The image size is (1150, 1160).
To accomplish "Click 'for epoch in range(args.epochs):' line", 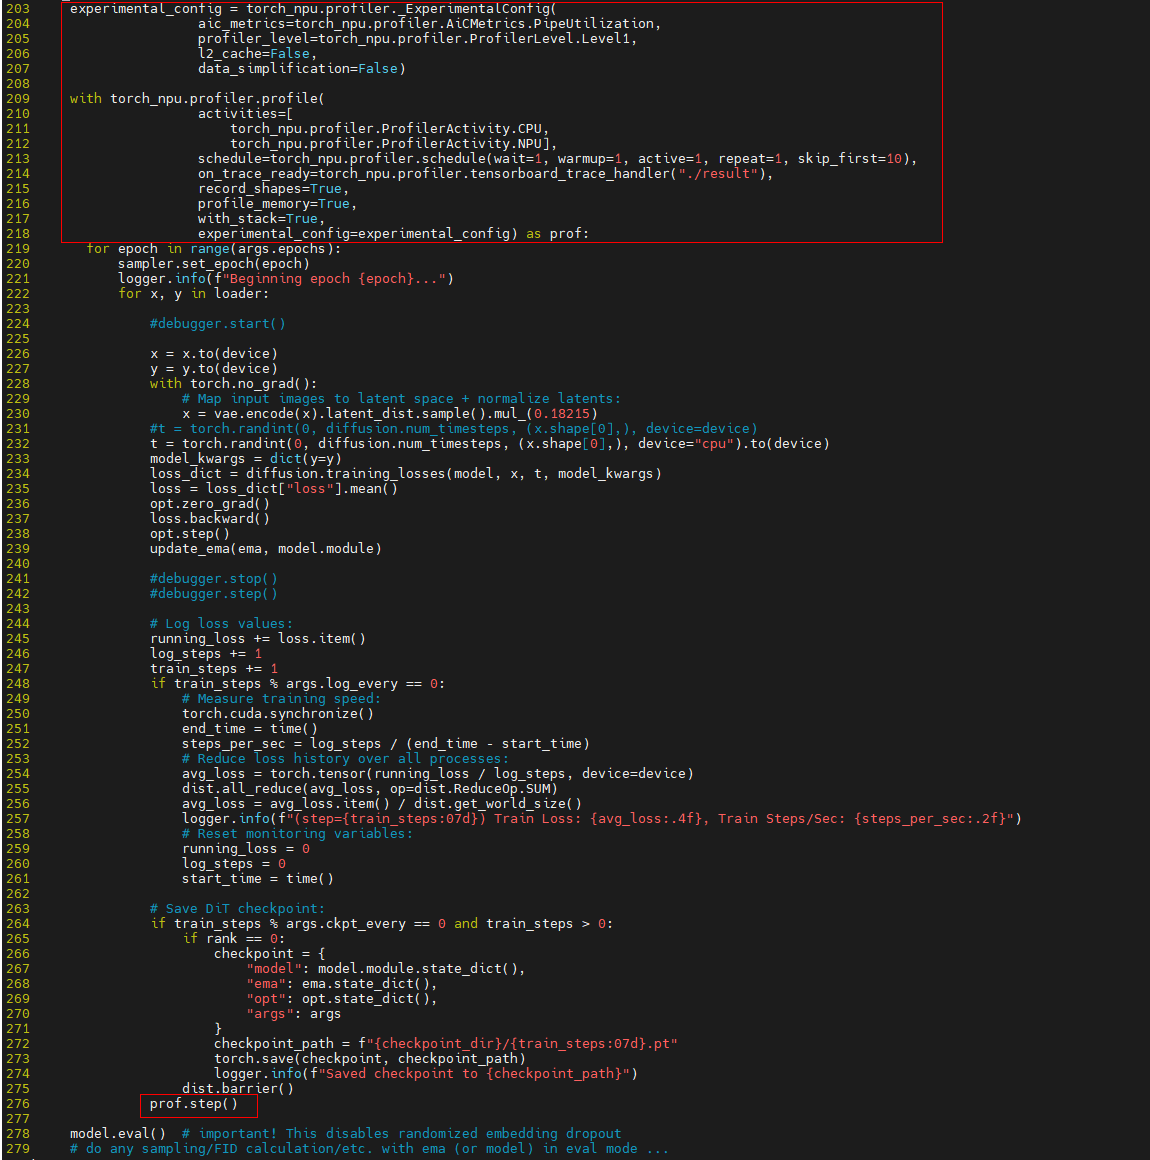I will pos(214,249).
